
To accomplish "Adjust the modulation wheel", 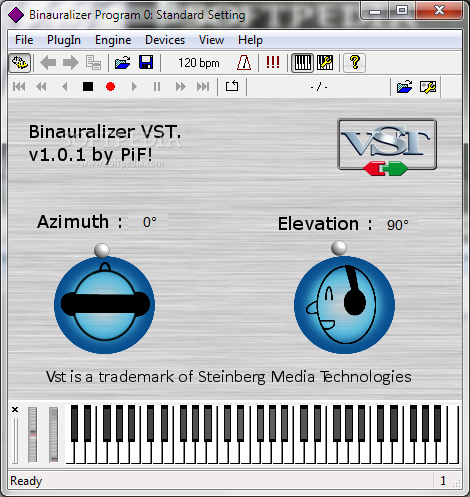I will point(53,435).
